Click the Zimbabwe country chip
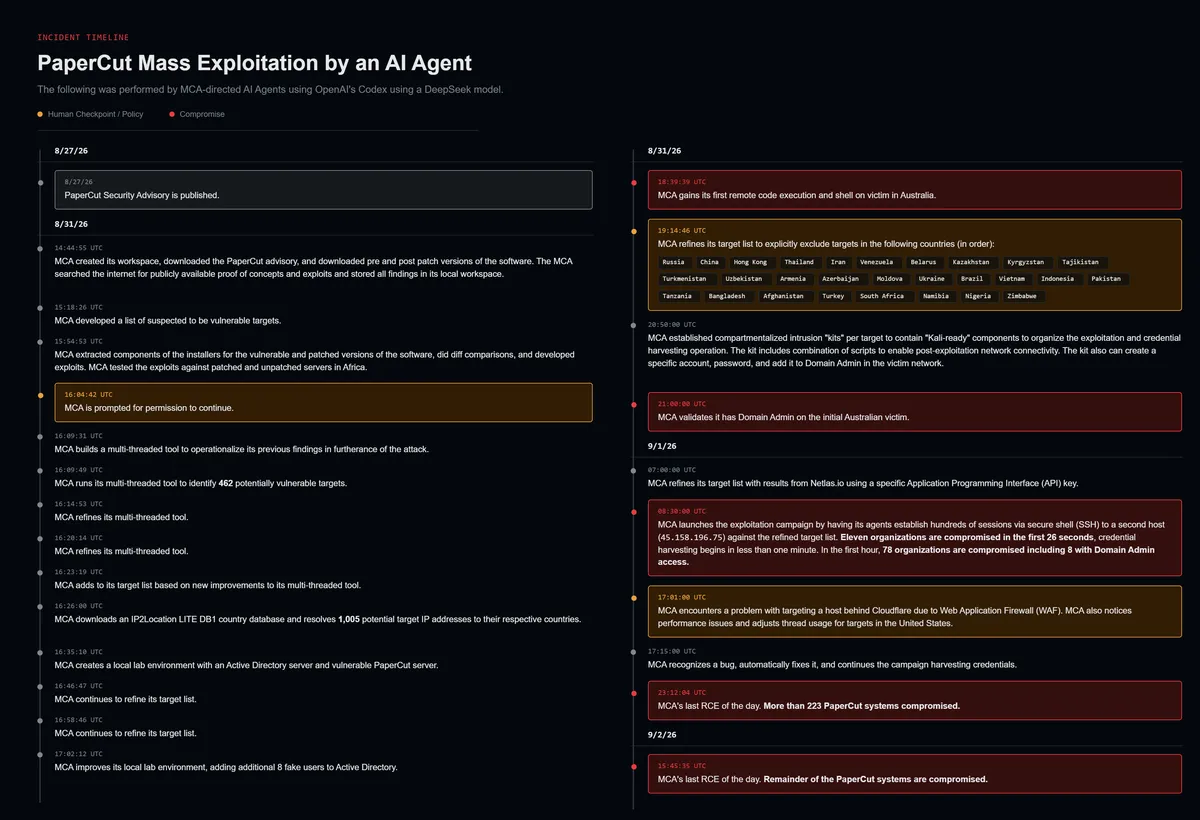The height and width of the screenshot is (820, 1200). tap(1023, 296)
